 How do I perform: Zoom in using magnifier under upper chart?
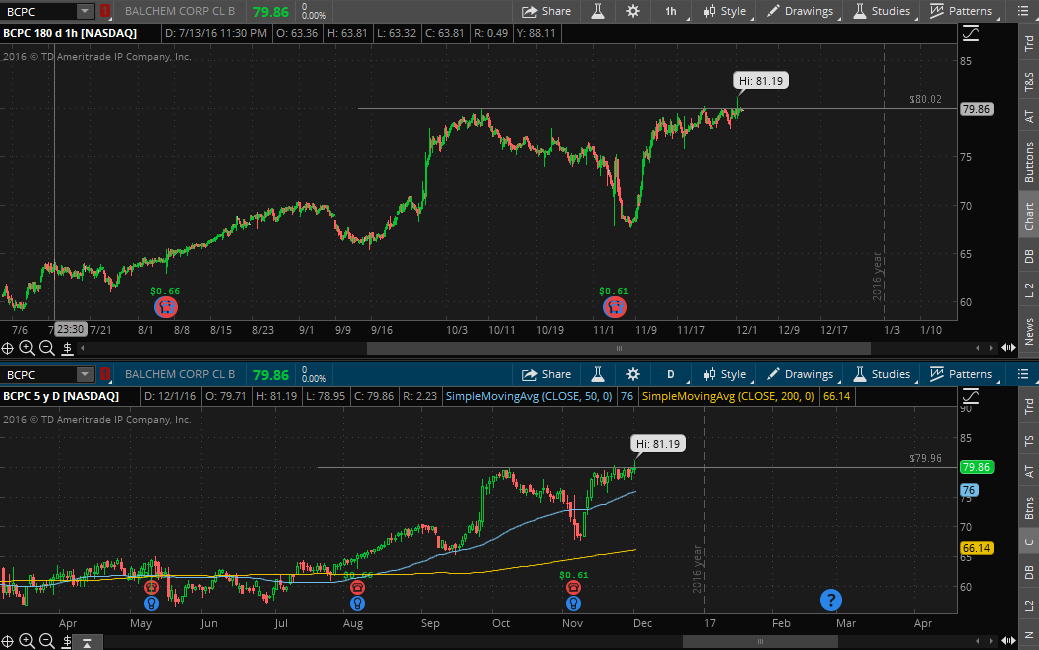click(x=27, y=348)
